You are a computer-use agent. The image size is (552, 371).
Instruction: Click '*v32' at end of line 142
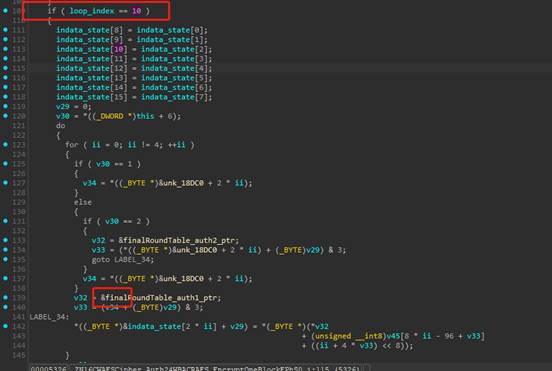(320, 327)
